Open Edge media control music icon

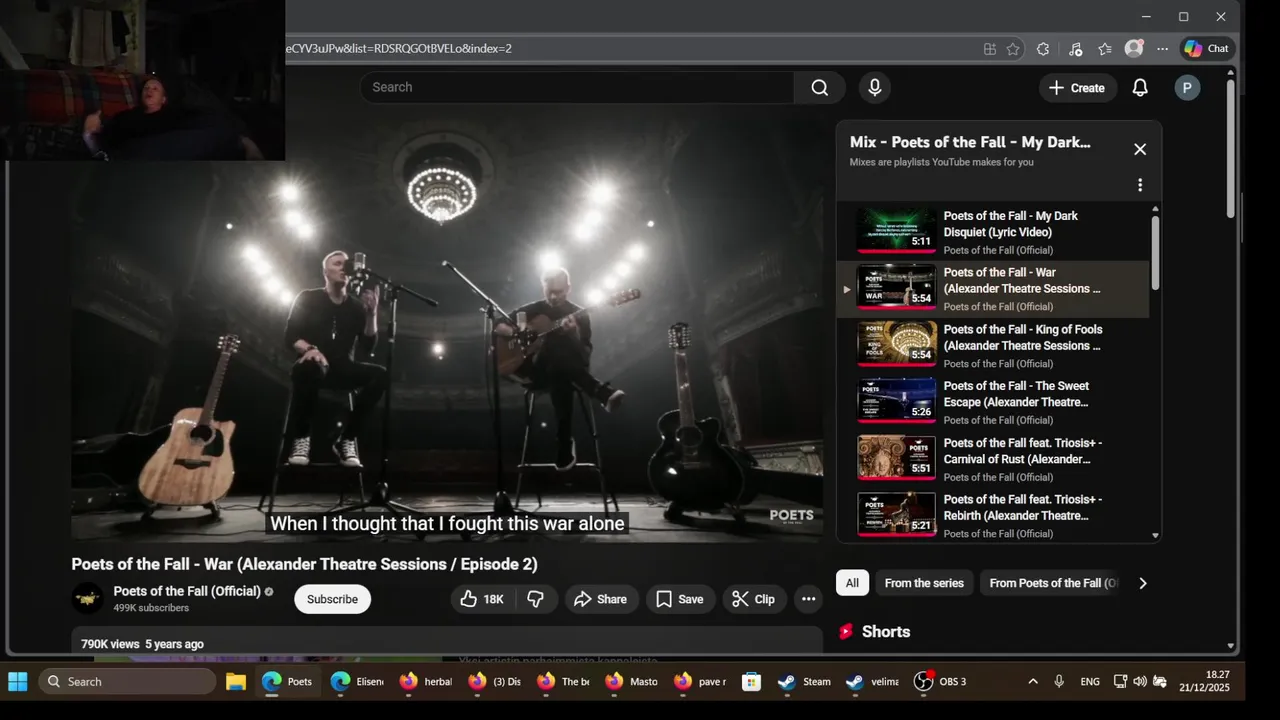[1075, 49]
